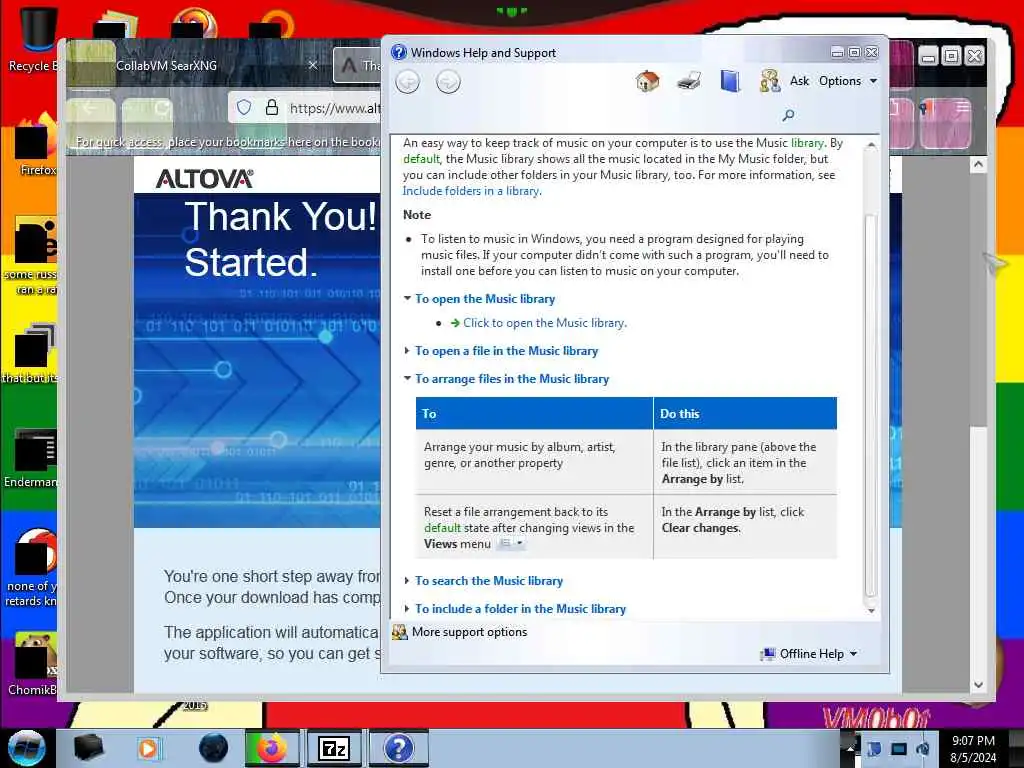The image size is (1024, 768).
Task: Click the More support options icon
Action: coord(400,632)
